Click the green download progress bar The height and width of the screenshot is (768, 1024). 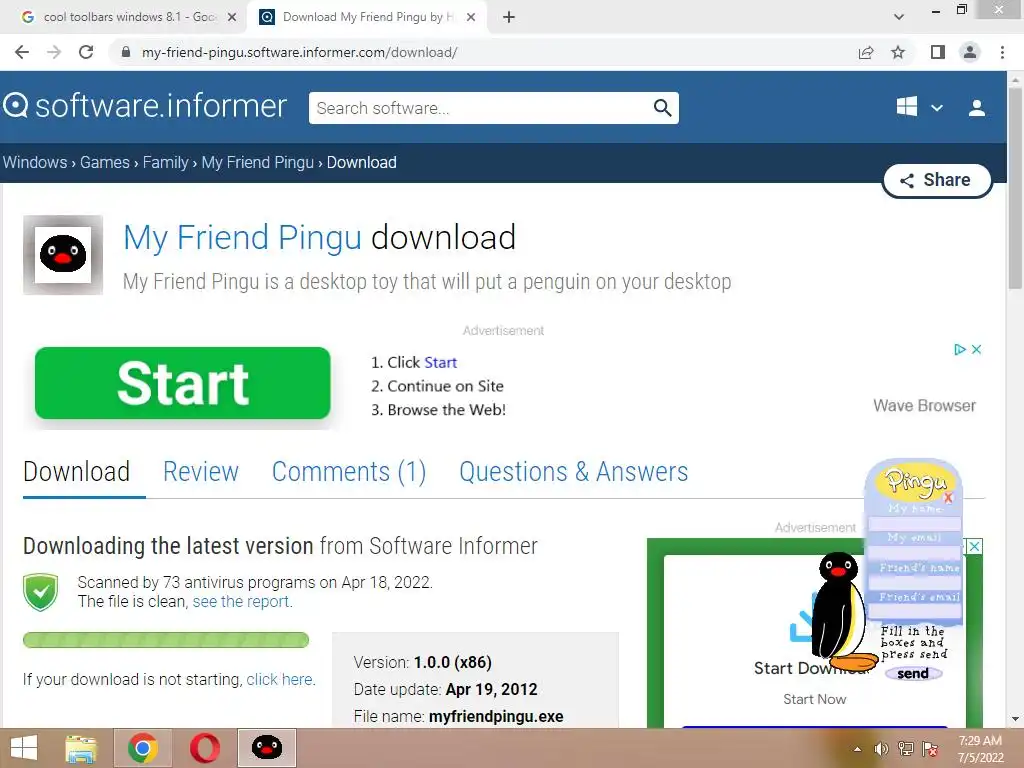pyautogui.click(x=166, y=640)
